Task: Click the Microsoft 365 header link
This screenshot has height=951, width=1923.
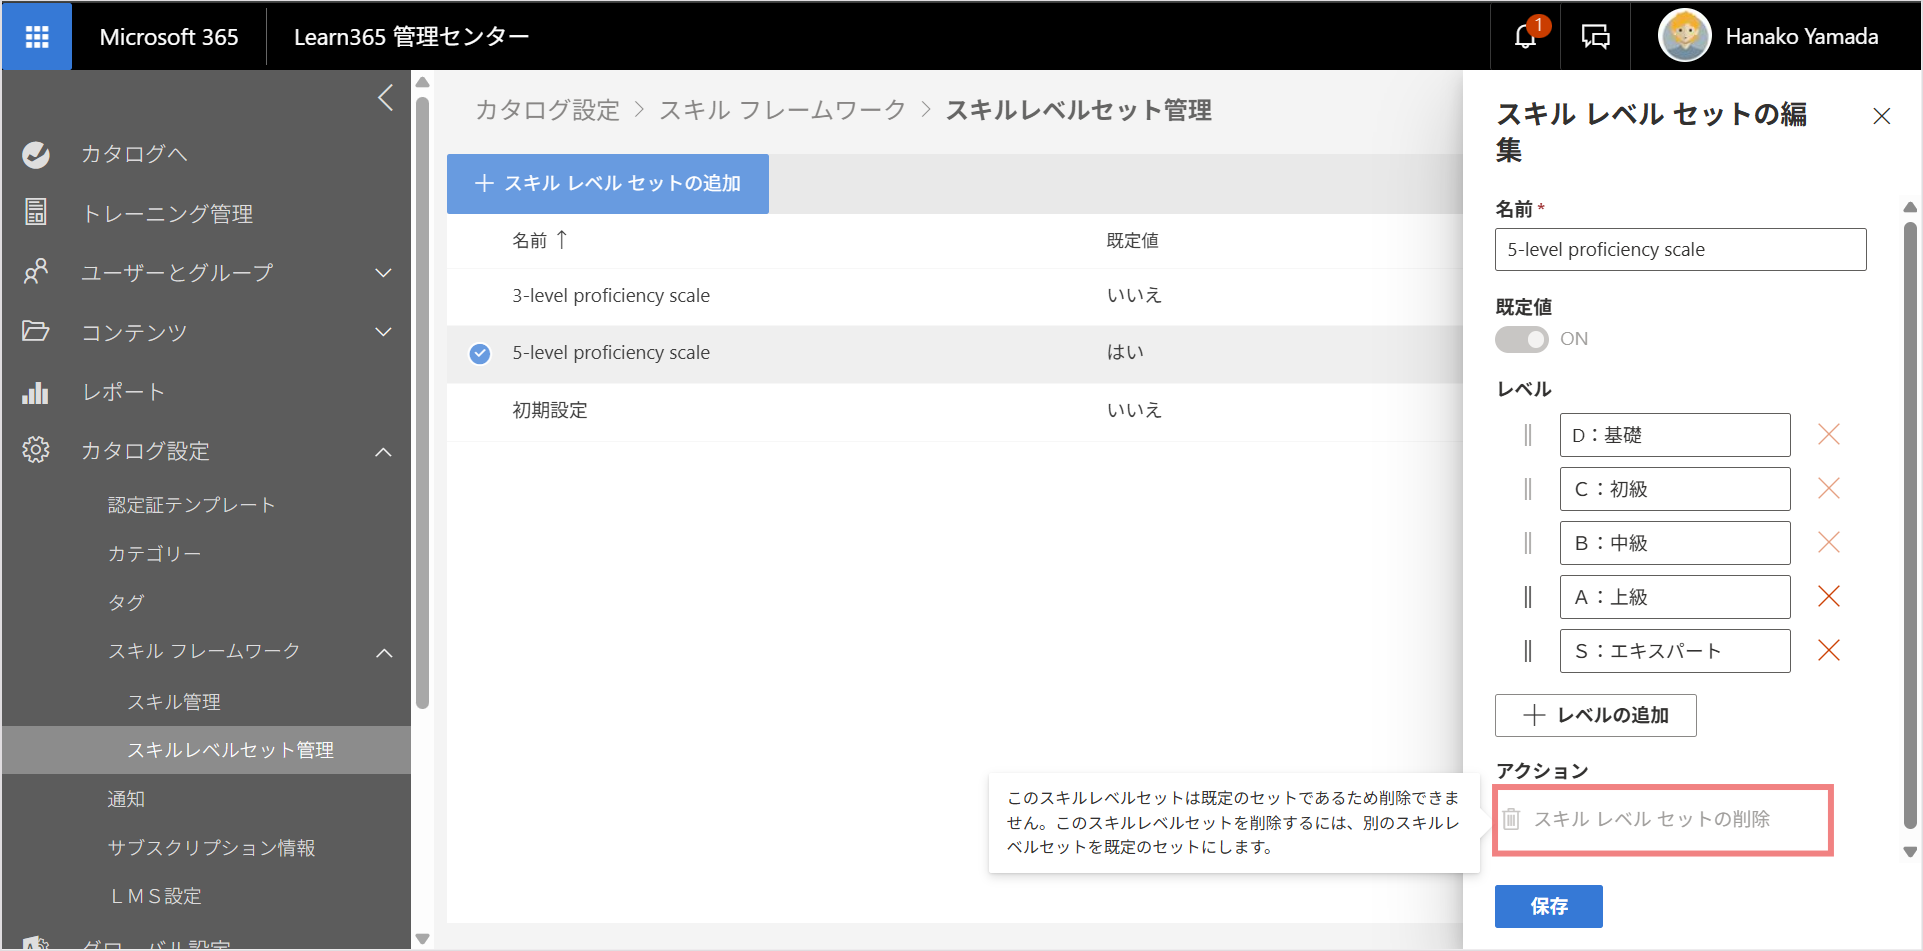Action: (169, 37)
